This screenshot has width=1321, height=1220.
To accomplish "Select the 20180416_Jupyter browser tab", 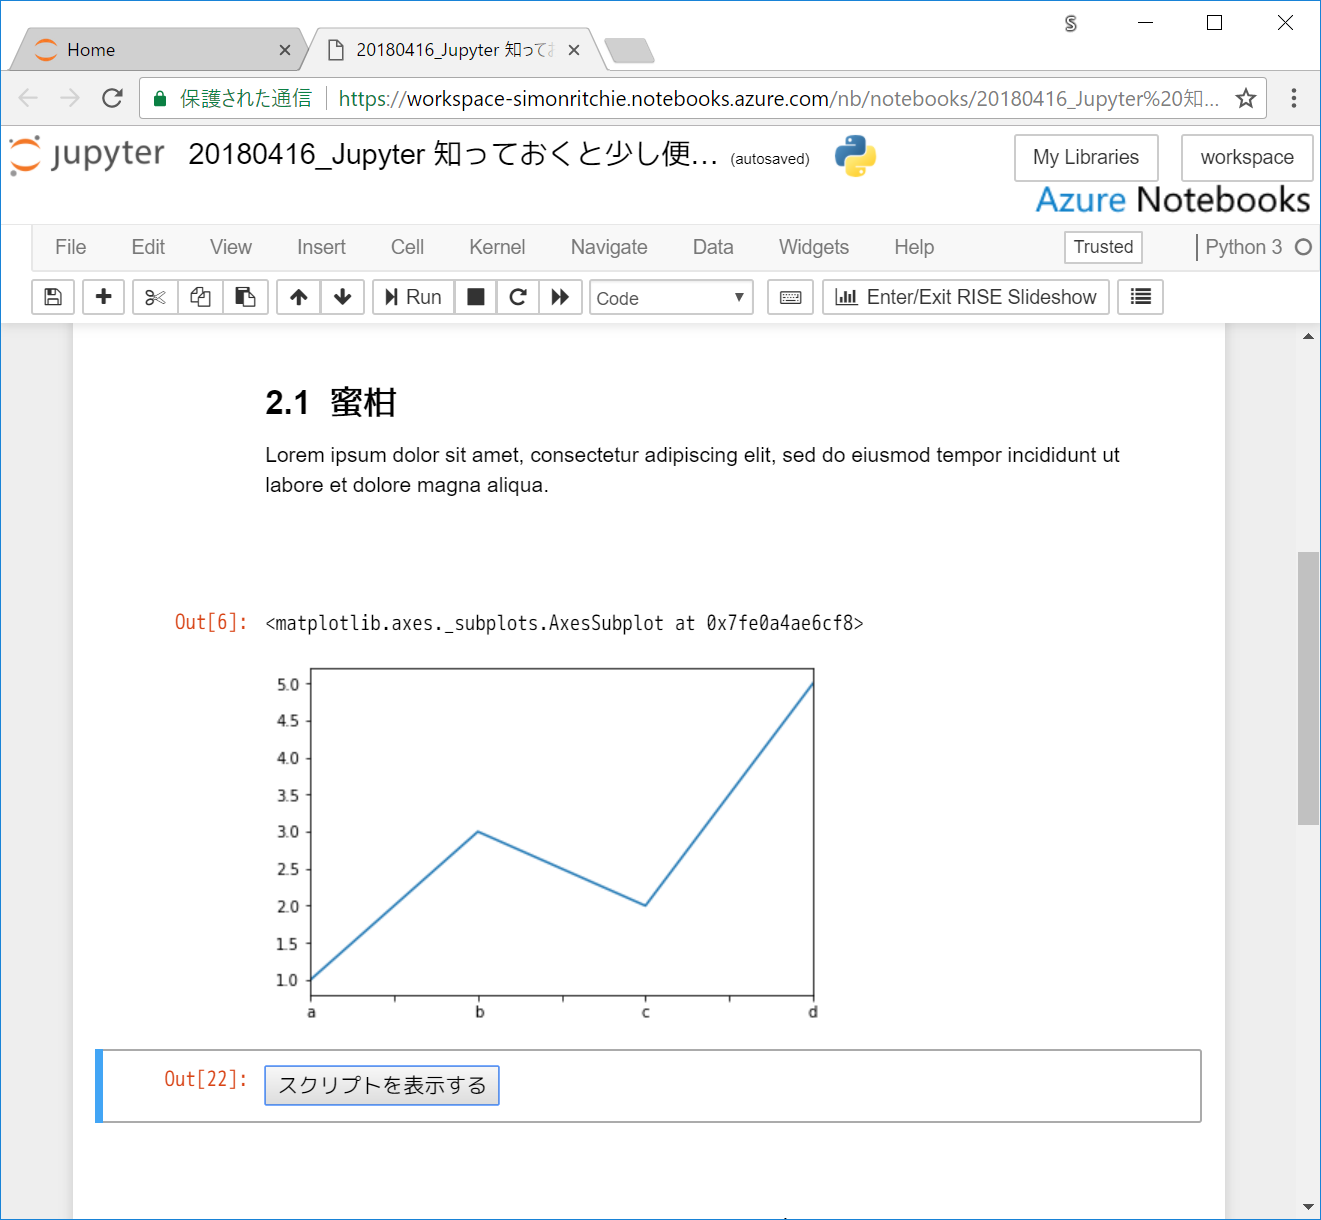I will coord(452,50).
